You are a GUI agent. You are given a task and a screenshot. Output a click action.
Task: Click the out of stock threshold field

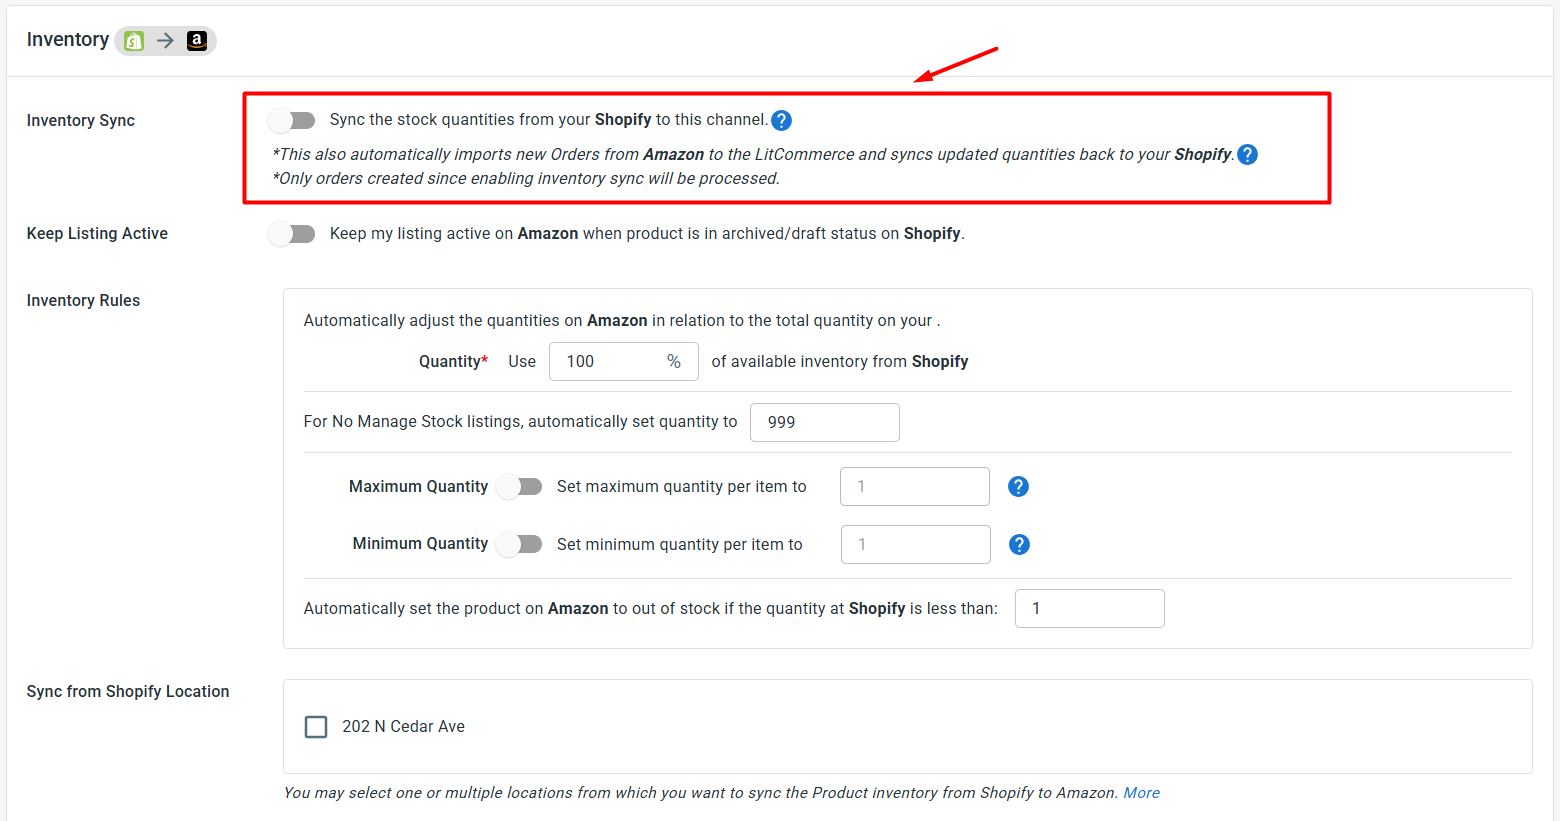1090,609
